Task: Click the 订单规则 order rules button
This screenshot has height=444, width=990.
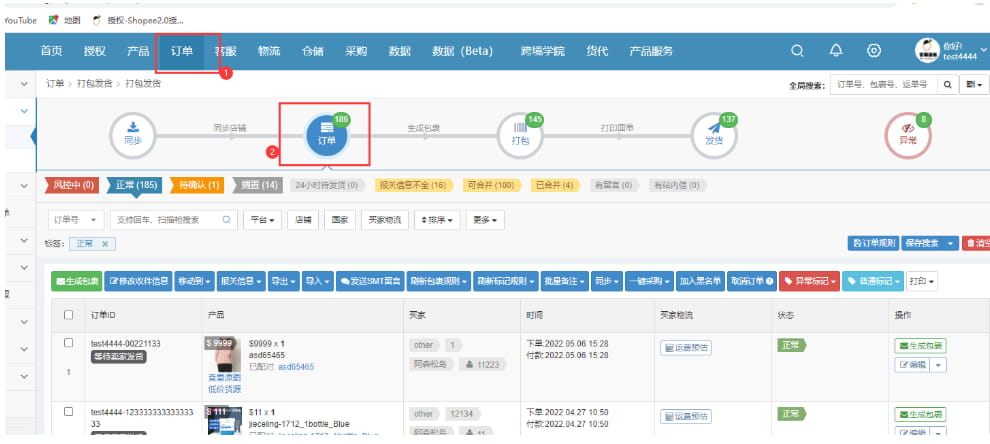Action: pos(873,244)
